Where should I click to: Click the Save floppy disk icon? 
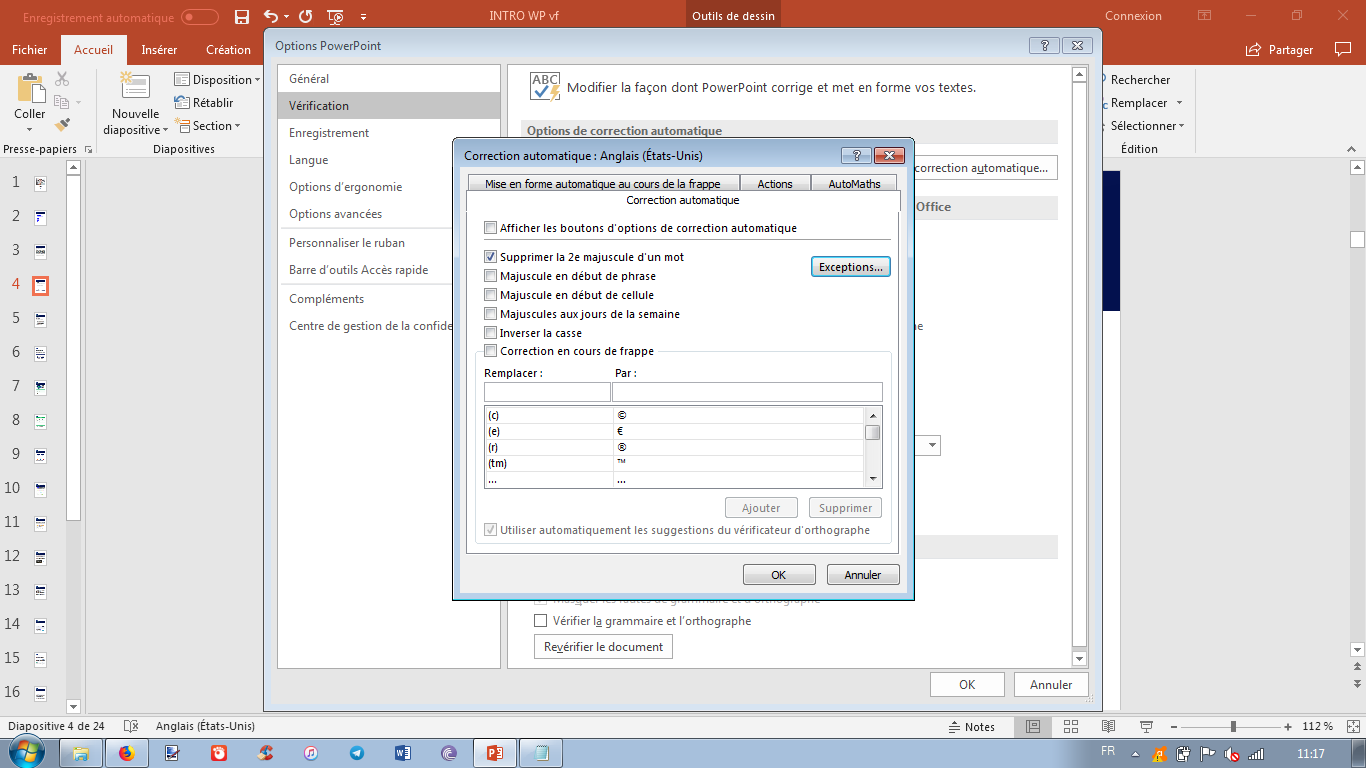(x=241, y=17)
